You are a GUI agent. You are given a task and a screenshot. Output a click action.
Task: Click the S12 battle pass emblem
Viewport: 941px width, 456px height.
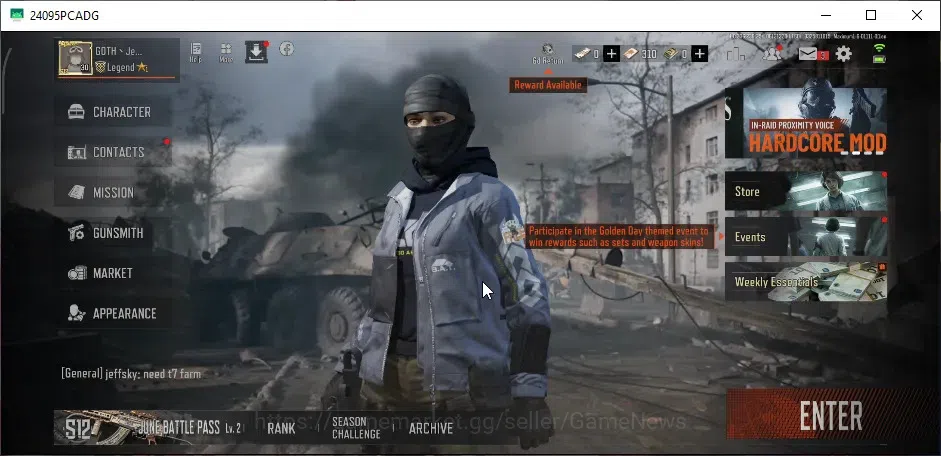click(79, 427)
